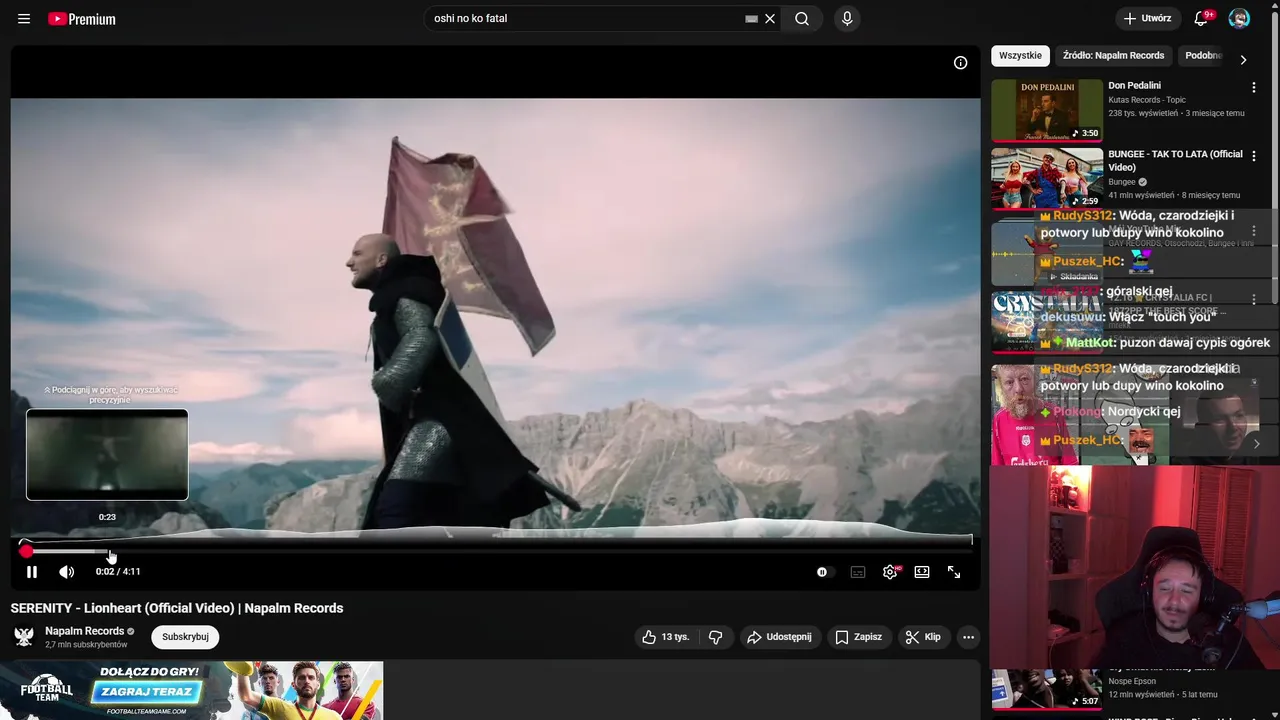Create a Klip from video
The width and height of the screenshot is (1280, 720).
click(923, 637)
